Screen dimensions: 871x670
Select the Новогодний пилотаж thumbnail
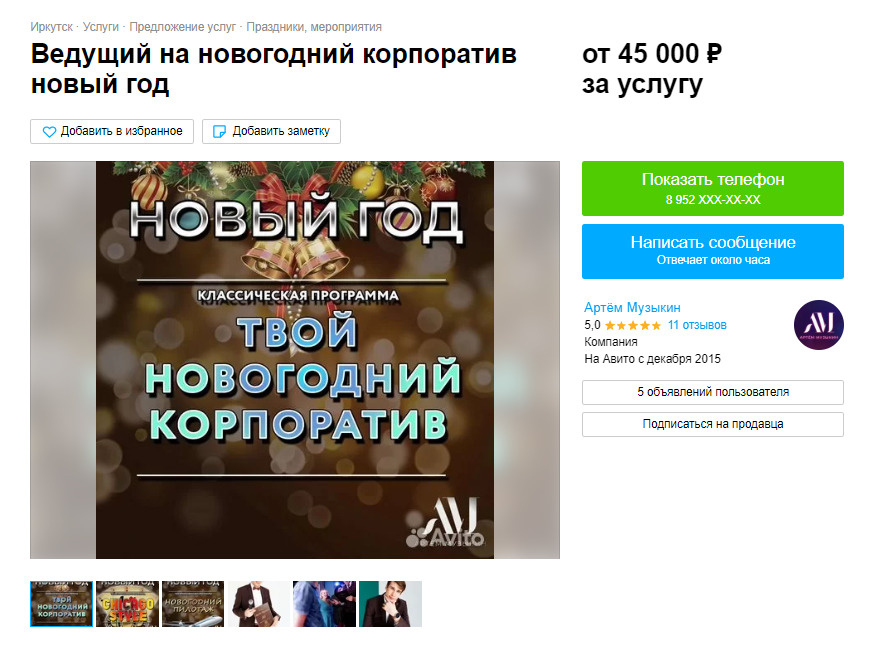(x=193, y=604)
